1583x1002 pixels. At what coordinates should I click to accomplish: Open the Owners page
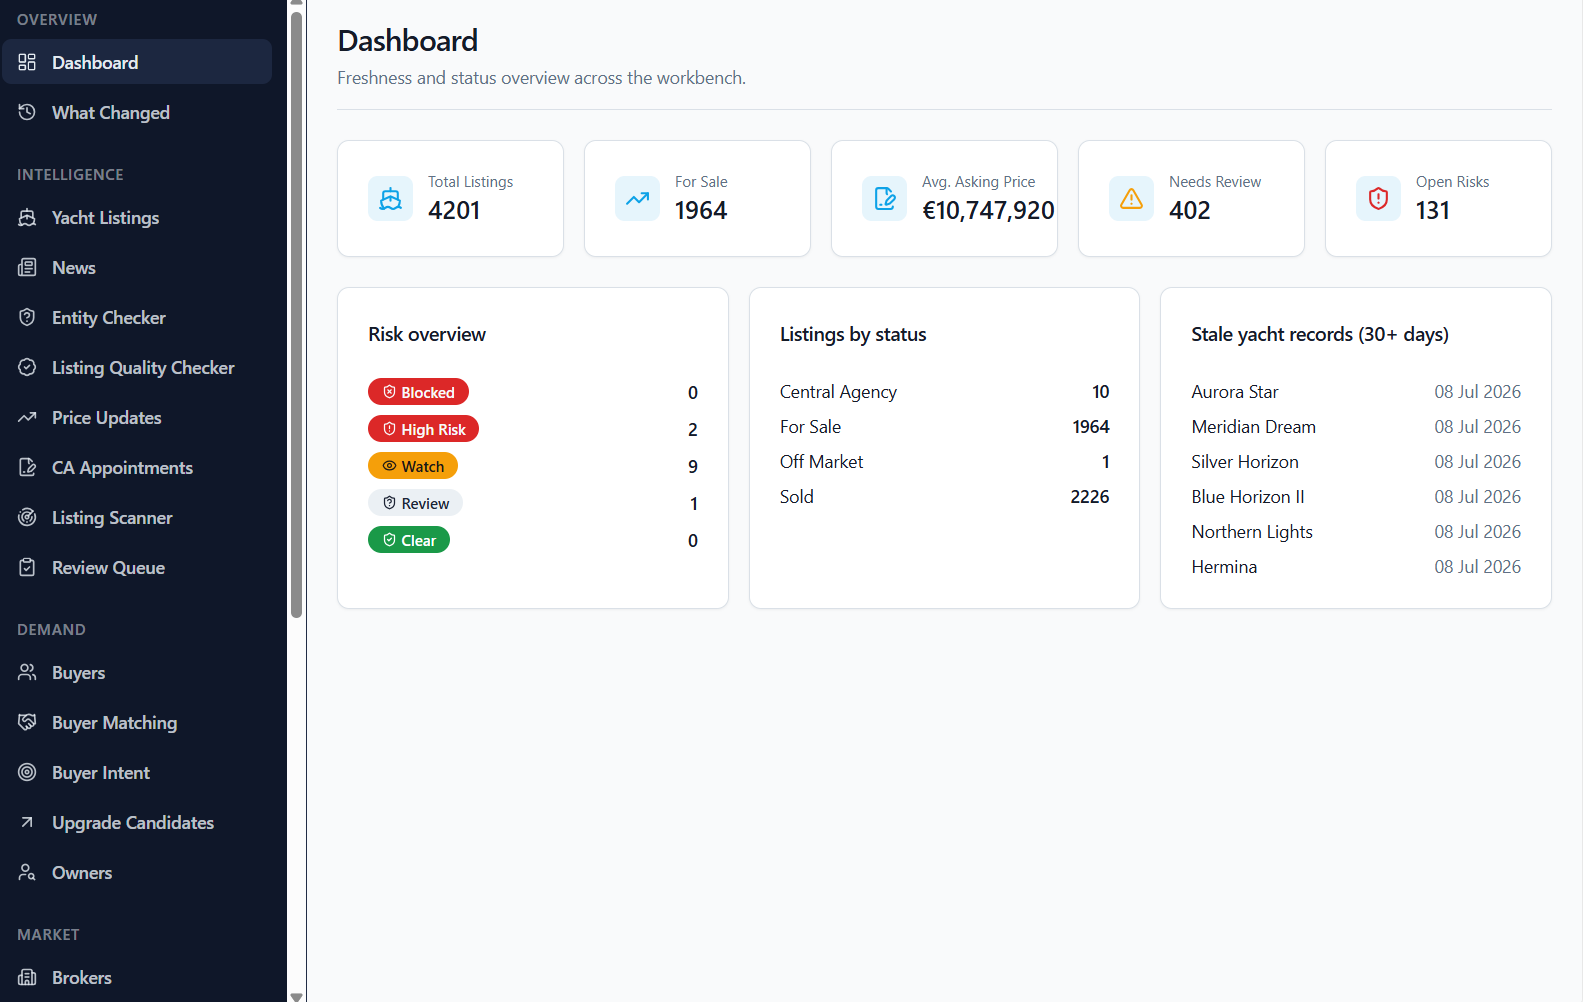137,872
